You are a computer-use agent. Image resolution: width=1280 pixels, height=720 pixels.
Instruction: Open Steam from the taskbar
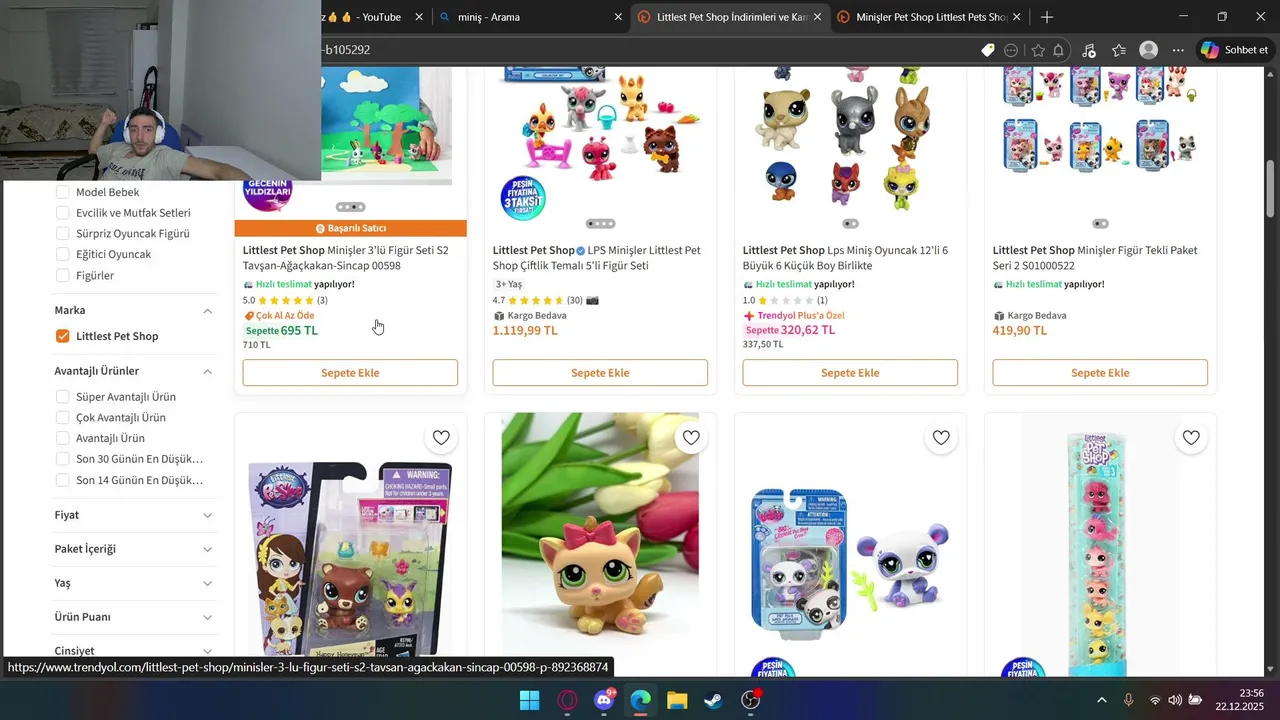(713, 700)
